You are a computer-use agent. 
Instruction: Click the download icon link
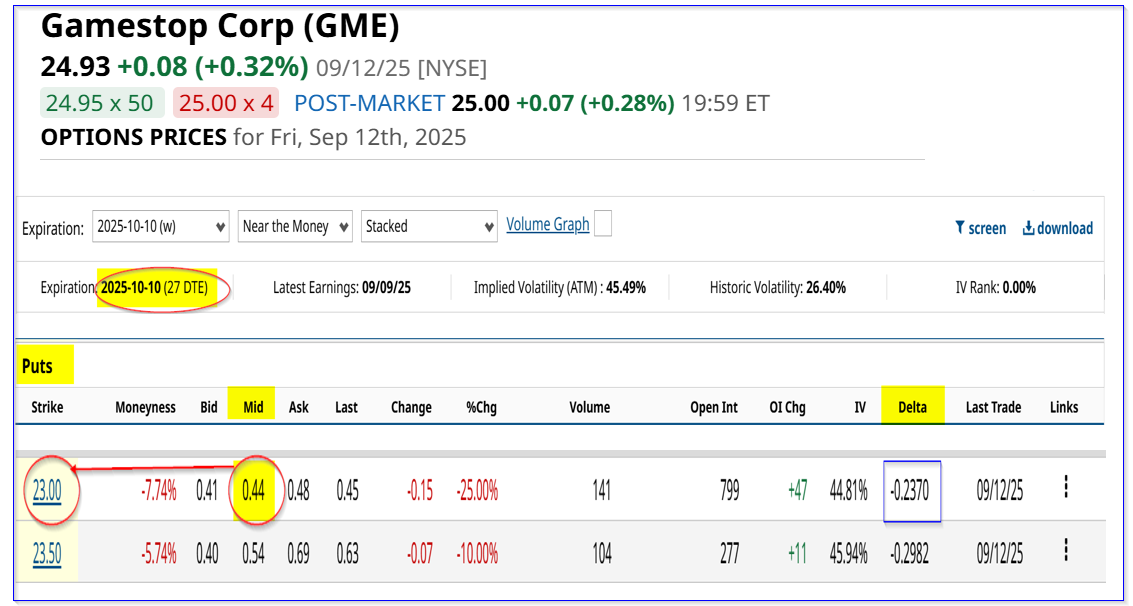point(1058,228)
